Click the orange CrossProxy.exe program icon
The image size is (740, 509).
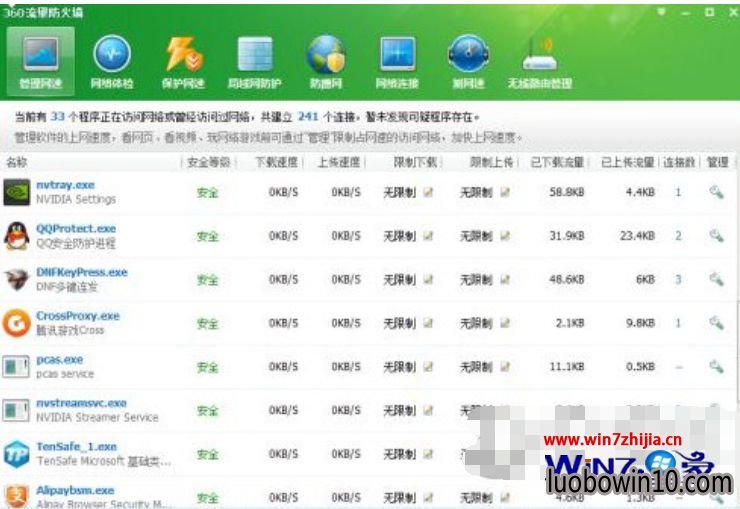17,323
